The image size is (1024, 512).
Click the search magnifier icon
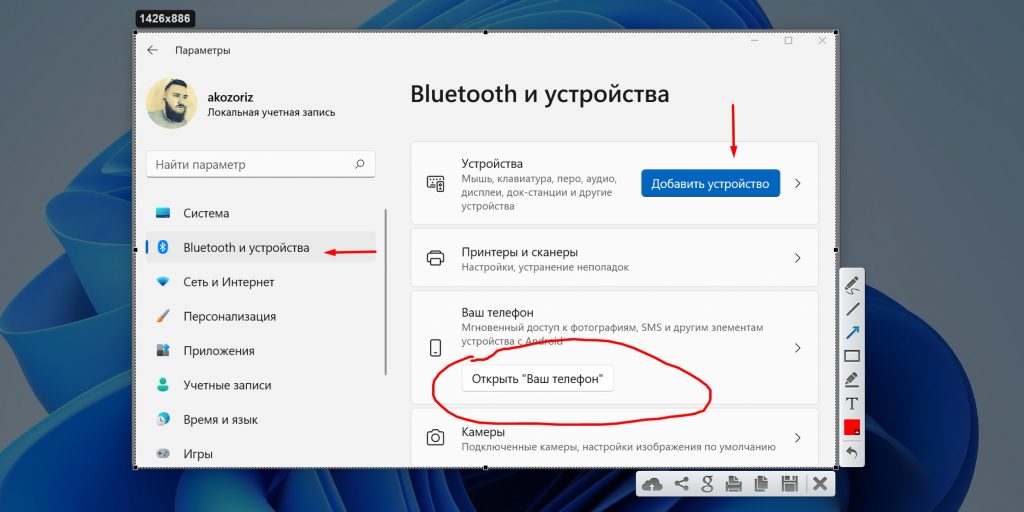click(x=360, y=165)
